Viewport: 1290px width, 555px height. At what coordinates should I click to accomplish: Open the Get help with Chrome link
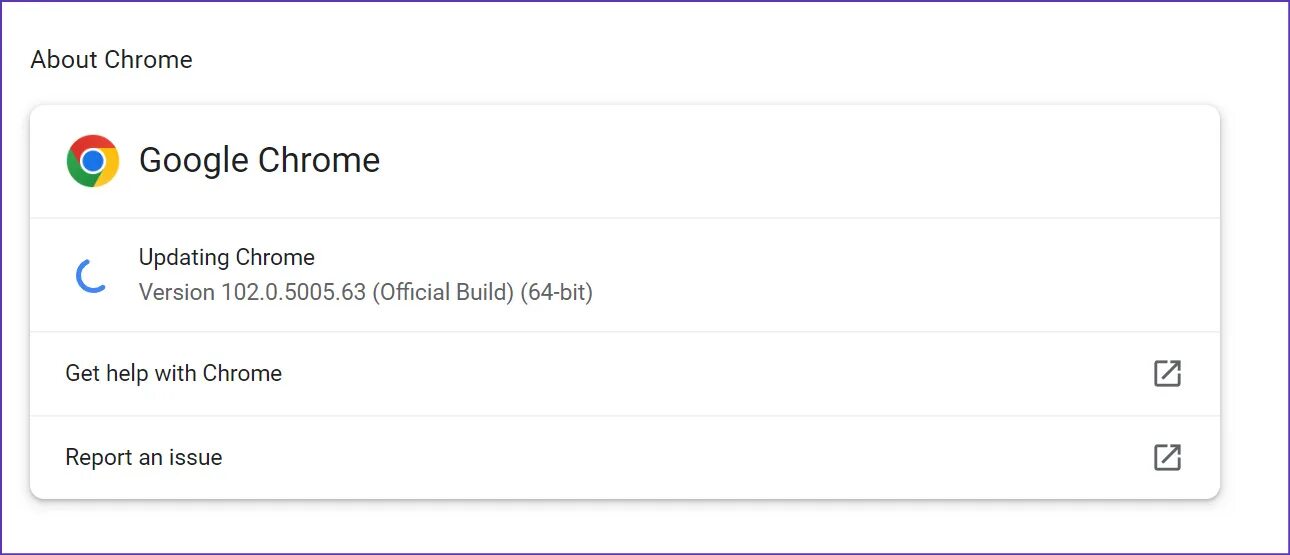173,373
